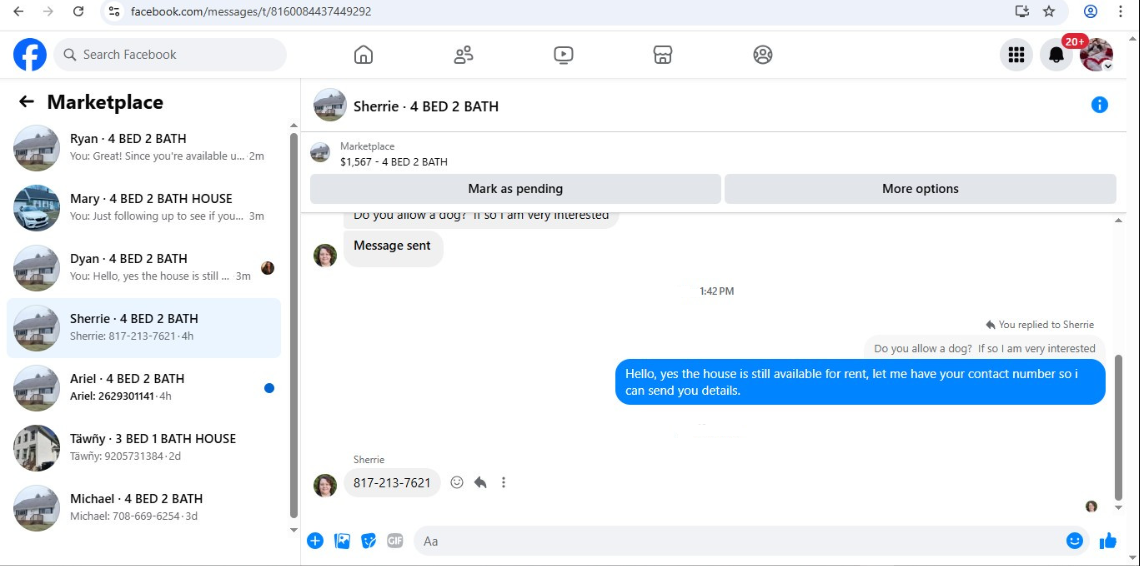
Task: Open Täwñy 3 BED 1 BATH HOUSE conversation
Action: pyautogui.click(x=144, y=447)
